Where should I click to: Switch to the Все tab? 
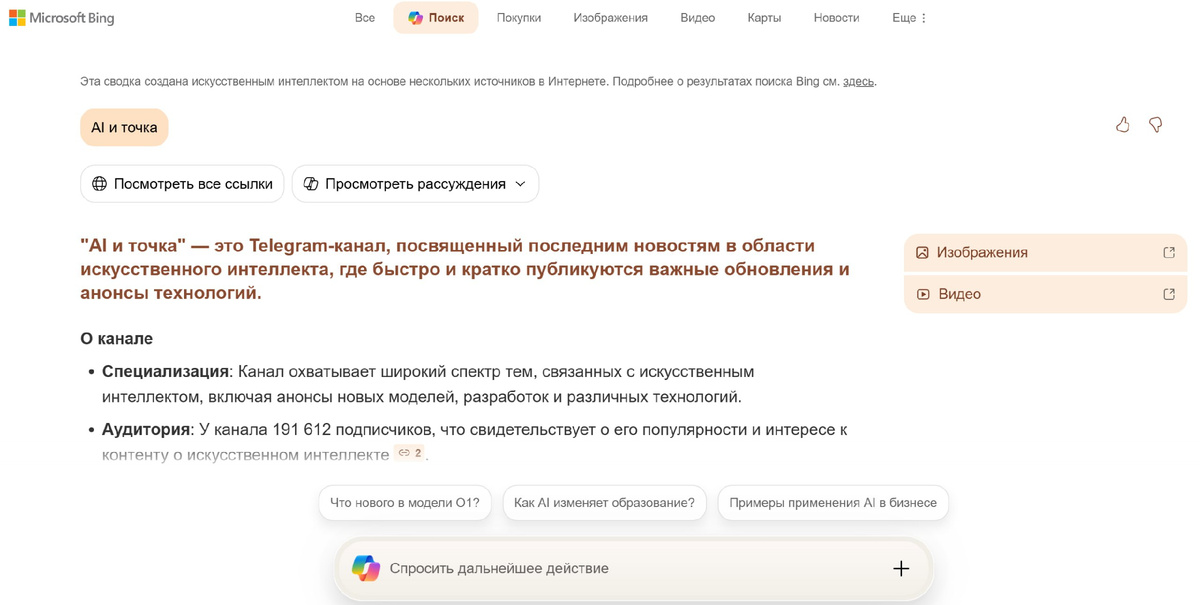coord(365,18)
